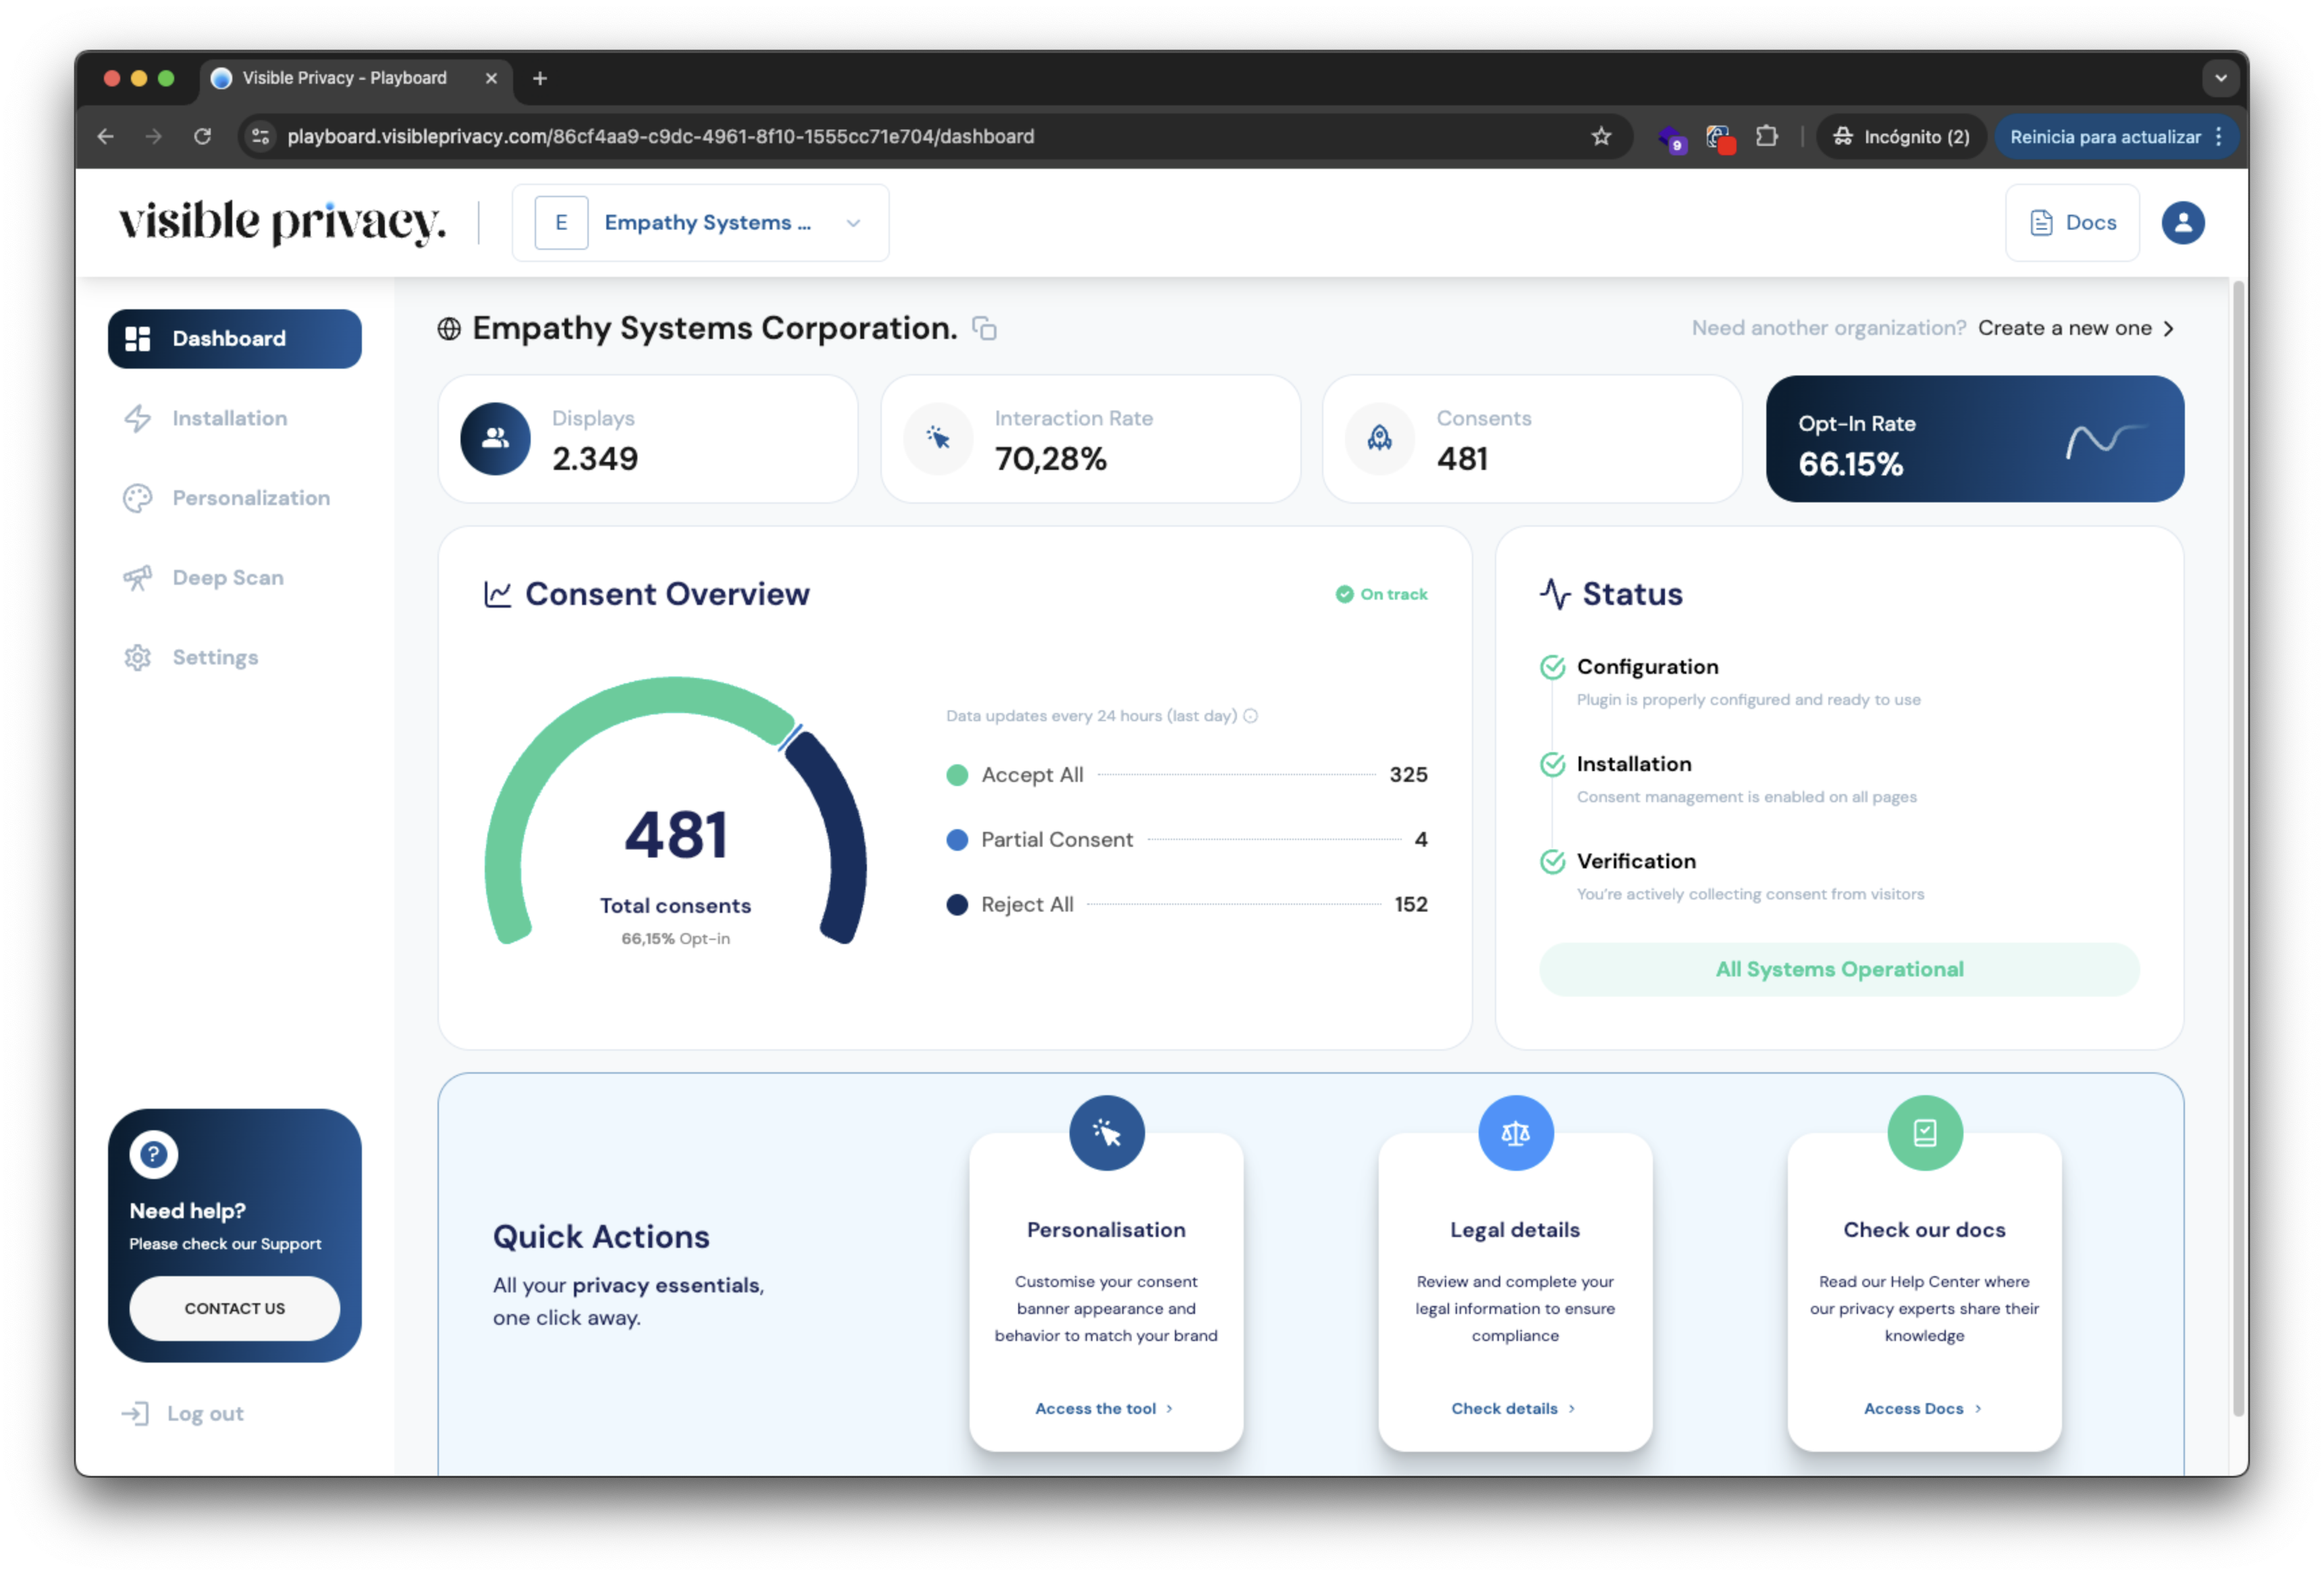The image size is (2324, 1576).
Task: Open Settings with the gear icon
Action: tap(138, 657)
